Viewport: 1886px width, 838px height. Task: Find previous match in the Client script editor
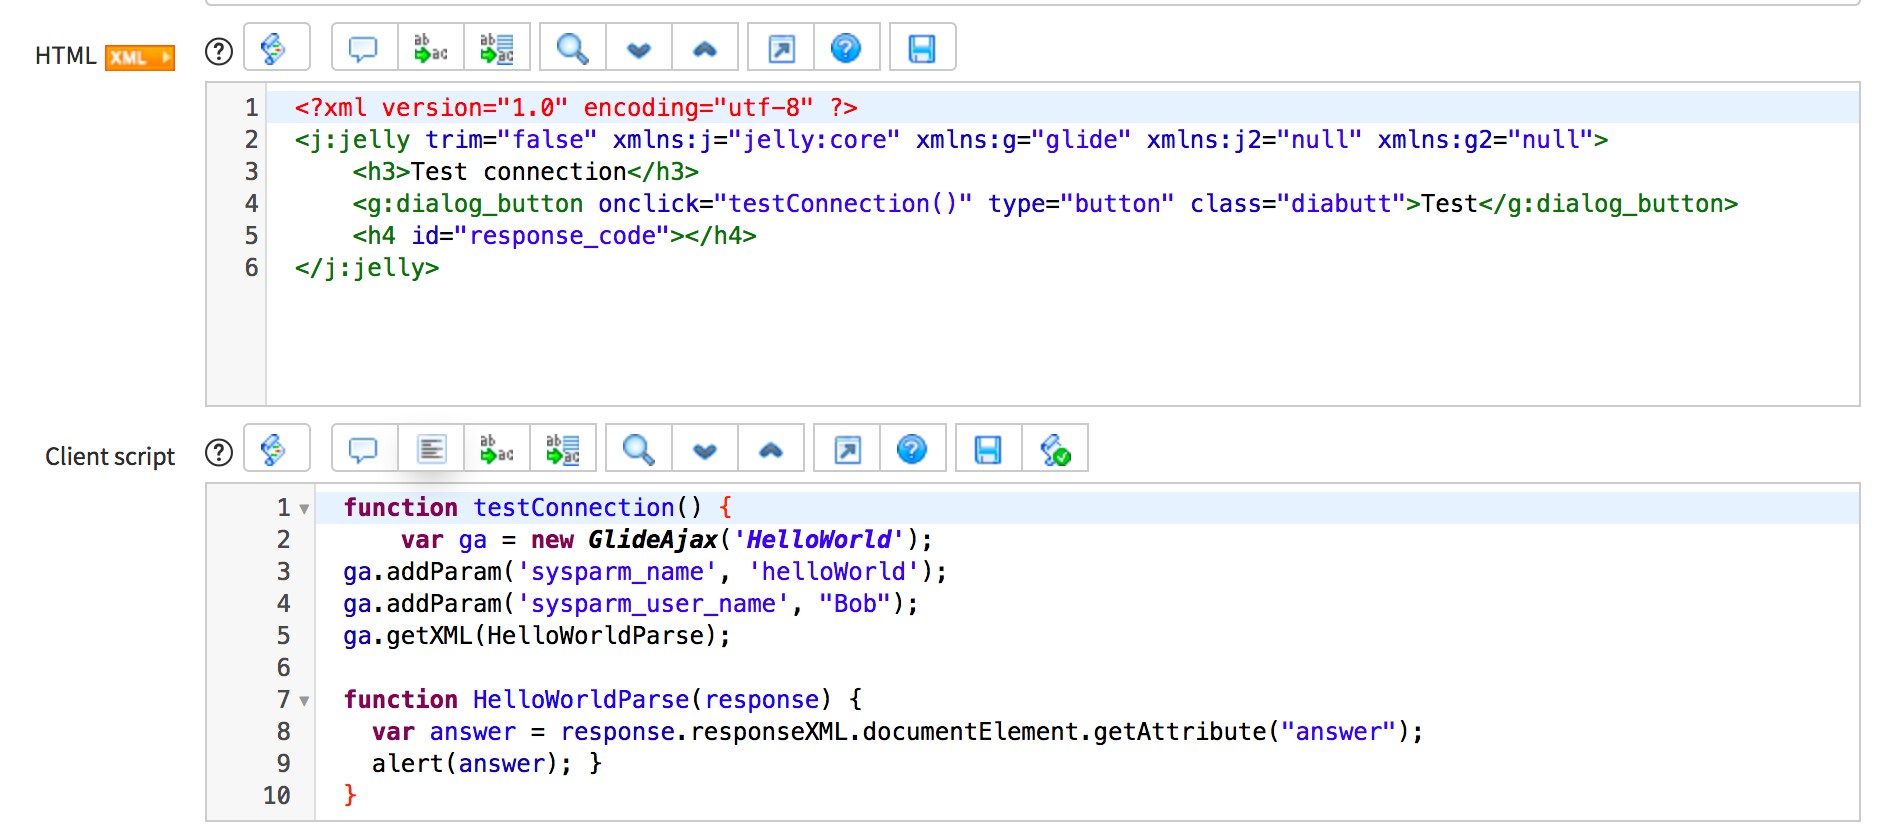tap(771, 449)
